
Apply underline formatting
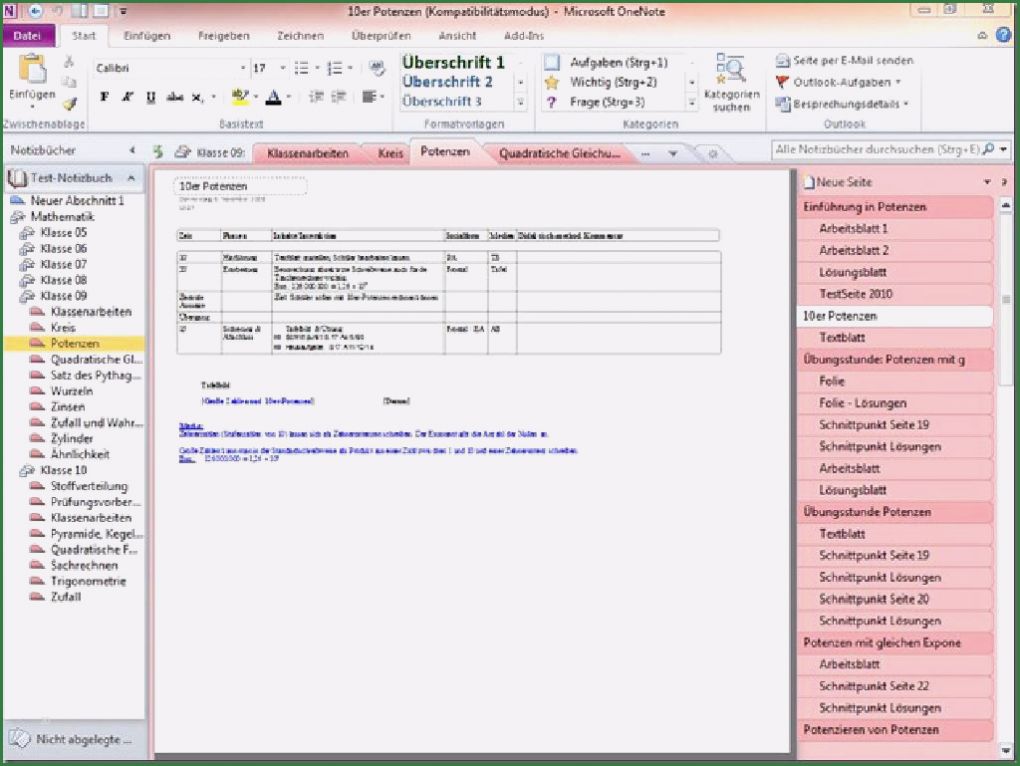pos(151,97)
